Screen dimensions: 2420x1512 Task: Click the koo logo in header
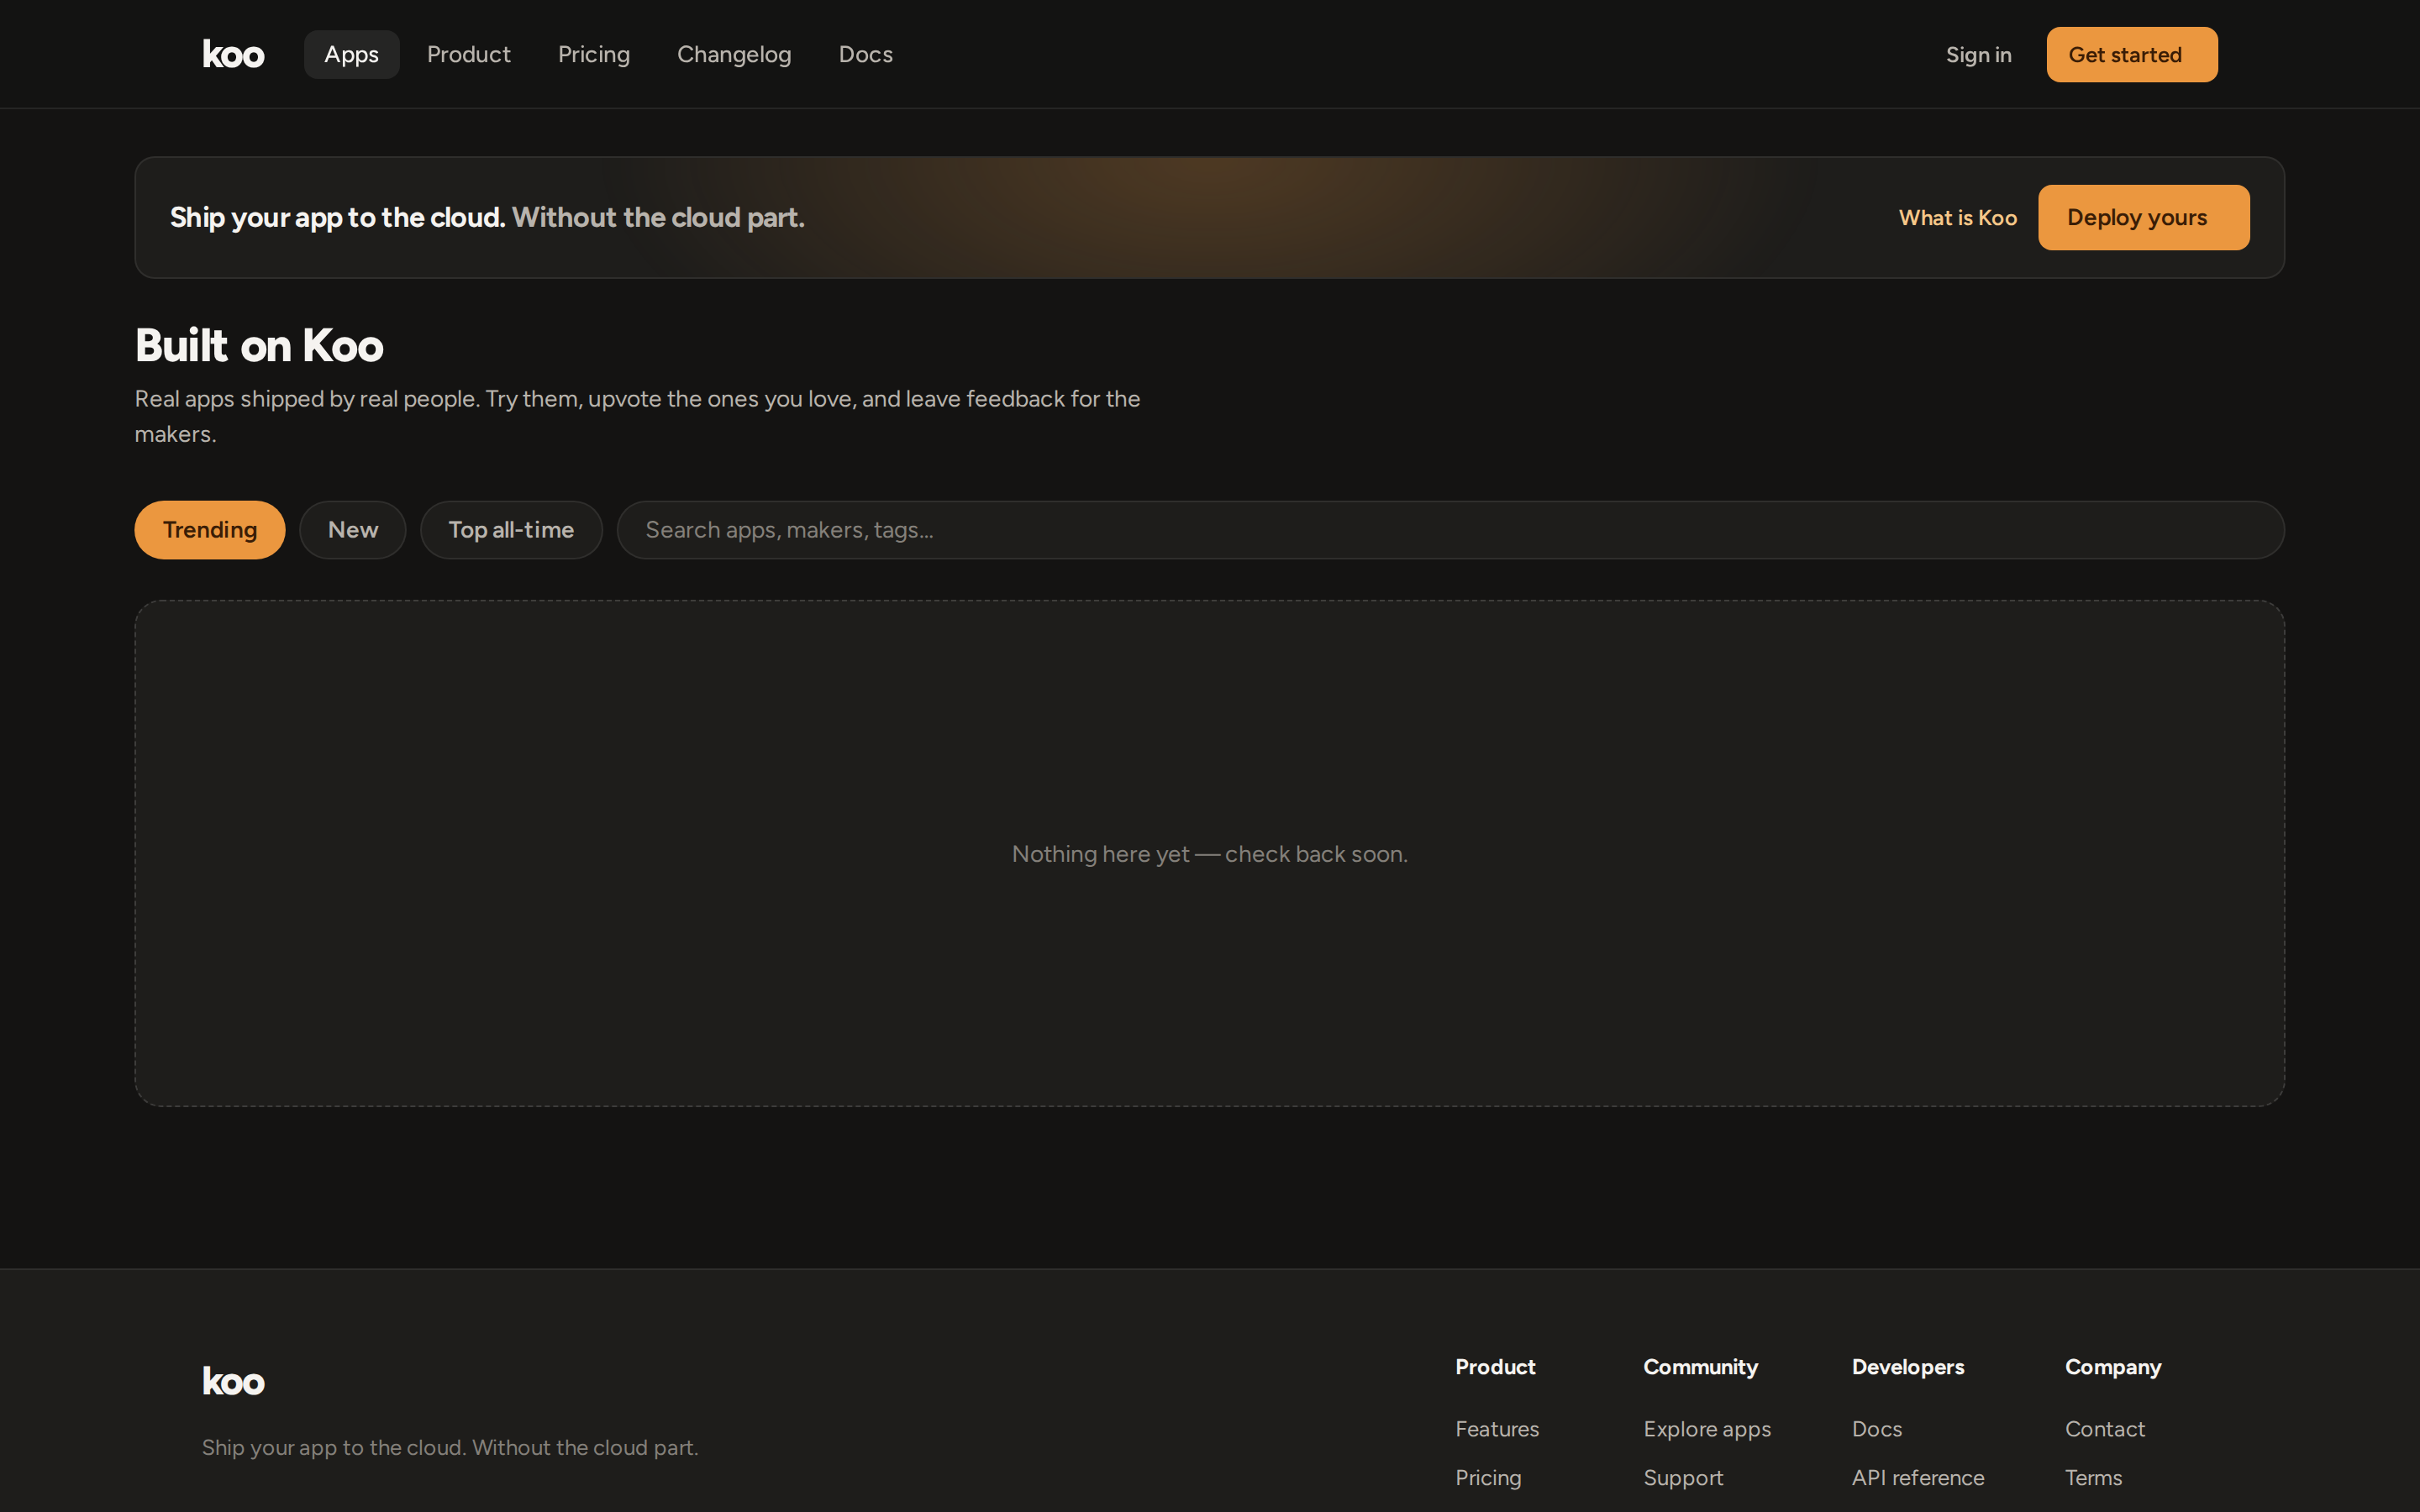(x=233, y=54)
